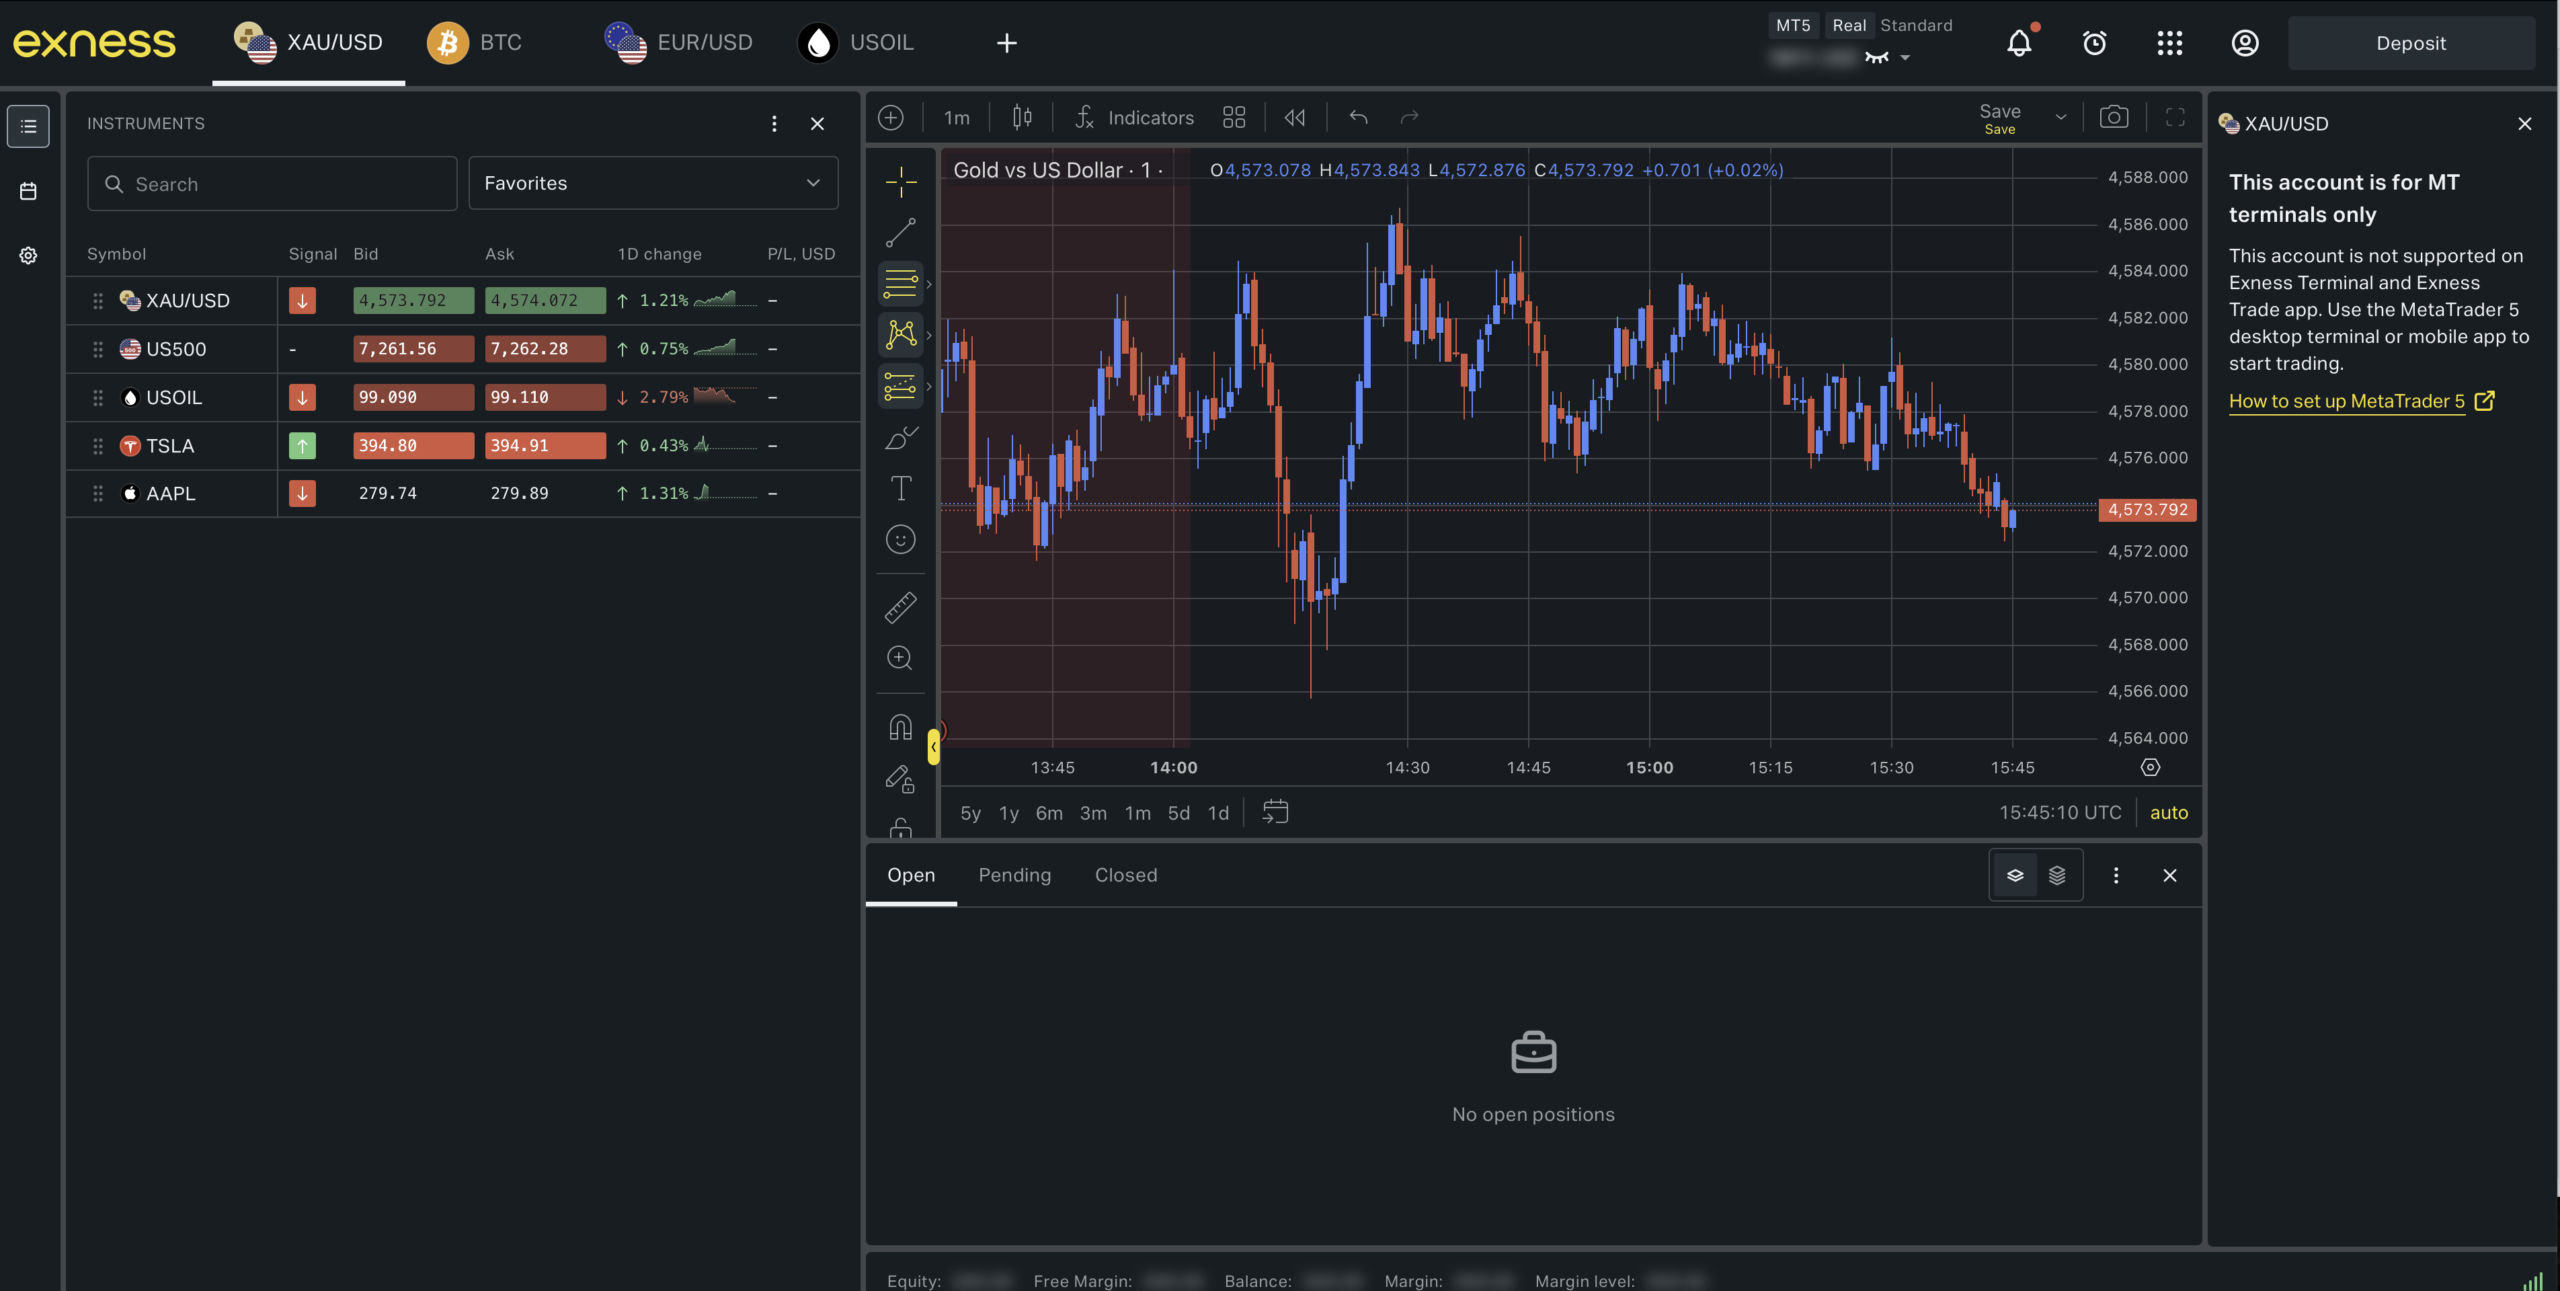Select the brush drawing tool
Screen dimensions: 2560x1291
tap(900, 437)
